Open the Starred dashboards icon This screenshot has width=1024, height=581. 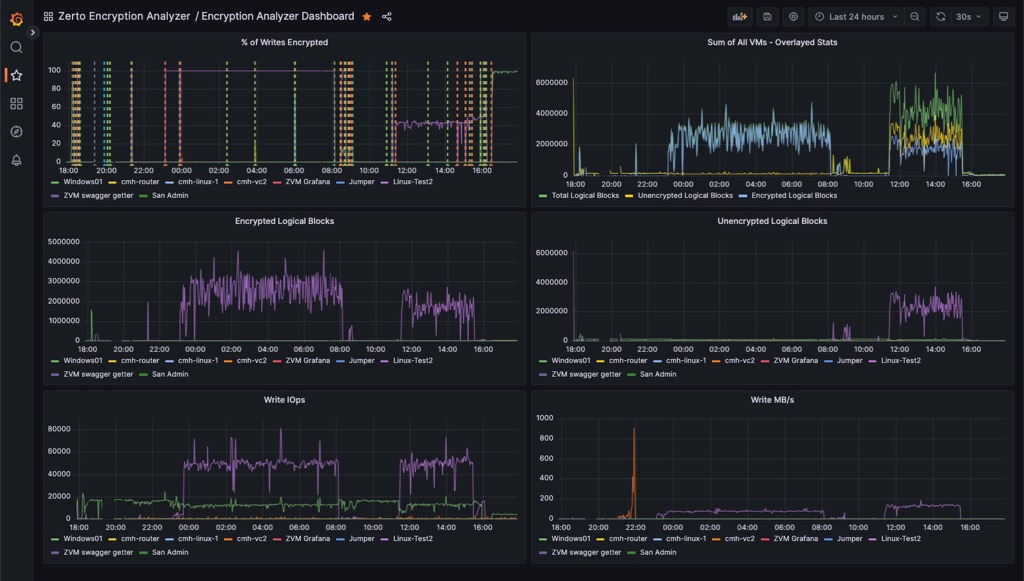(16, 76)
